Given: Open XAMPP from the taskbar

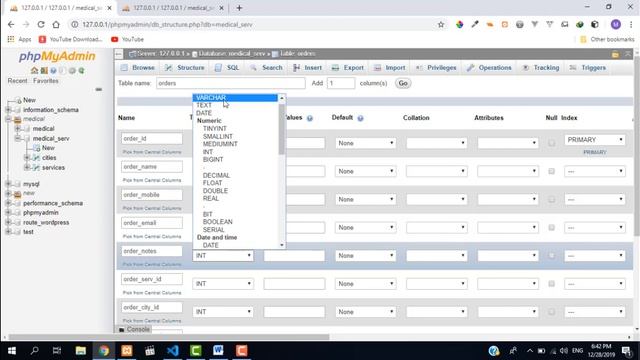Looking at the screenshot, I should [127, 351].
